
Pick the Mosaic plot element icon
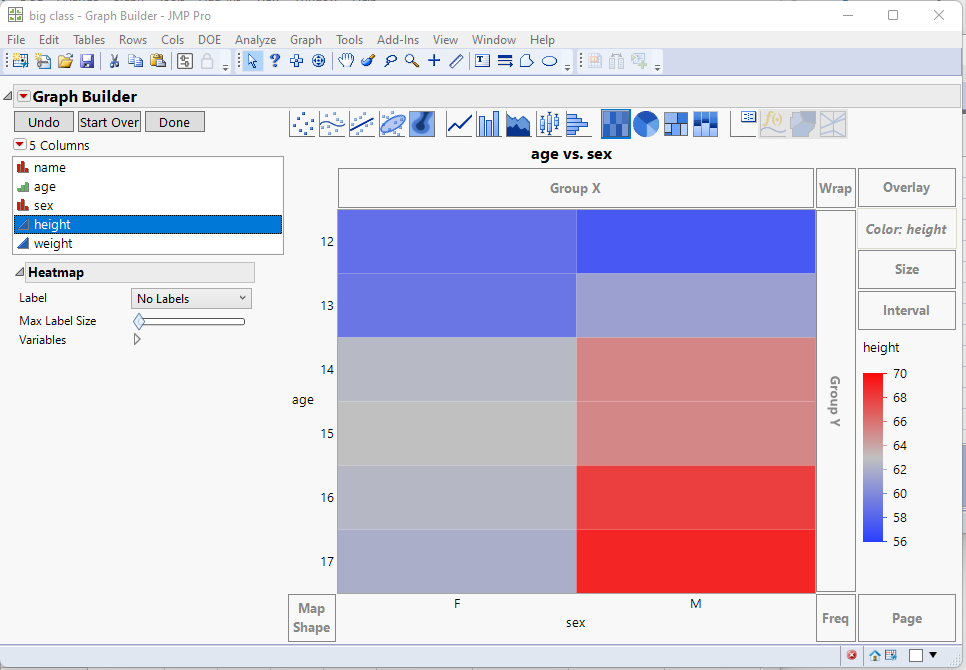click(x=703, y=123)
